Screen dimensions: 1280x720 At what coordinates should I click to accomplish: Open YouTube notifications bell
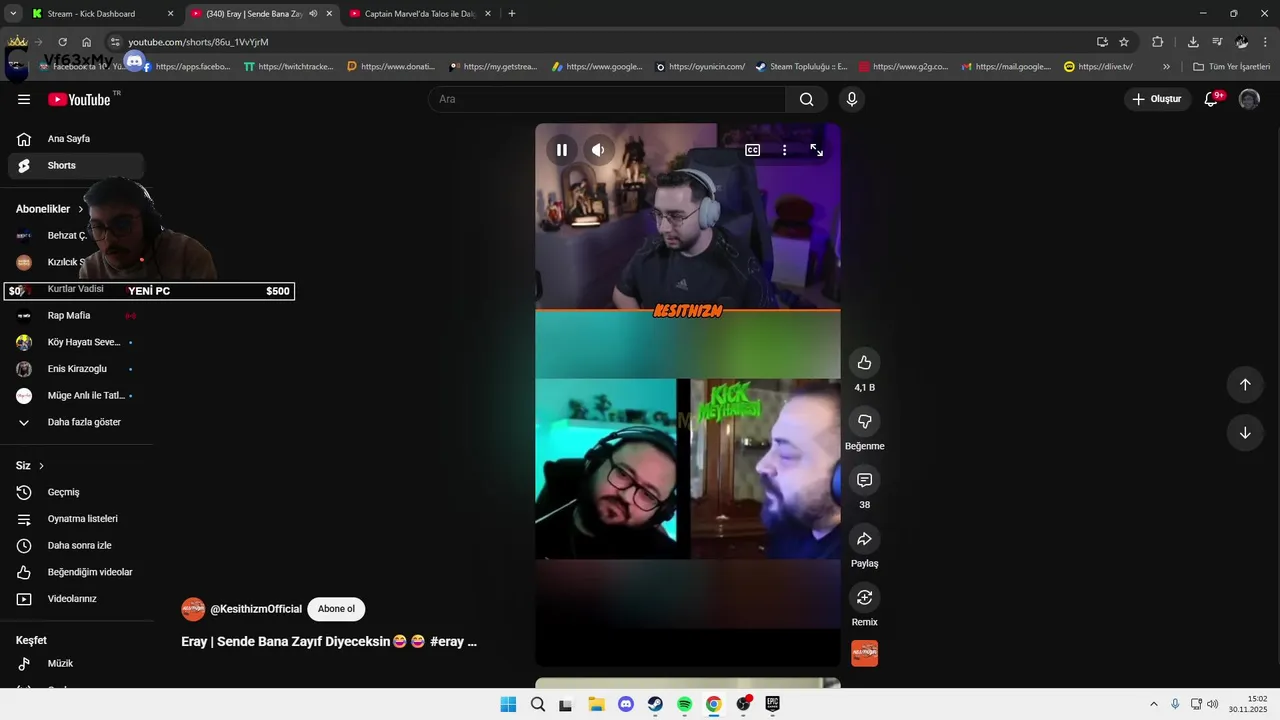1211,99
